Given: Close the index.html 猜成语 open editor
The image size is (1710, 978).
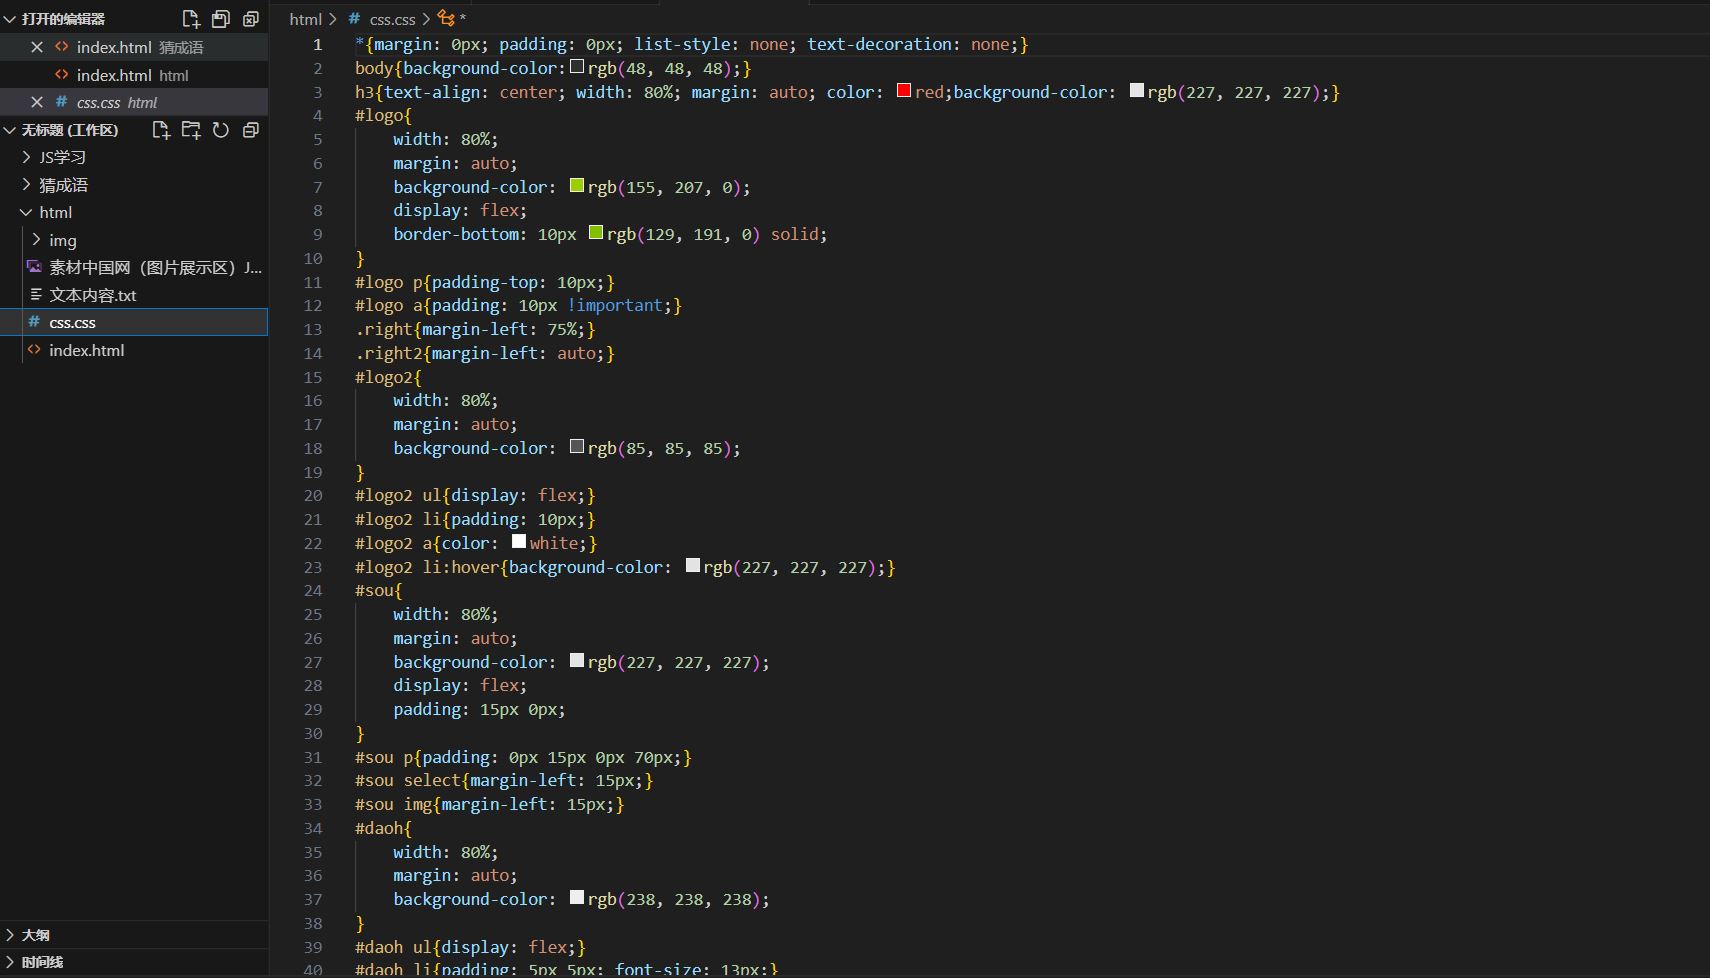Looking at the screenshot, I should 37,47.
